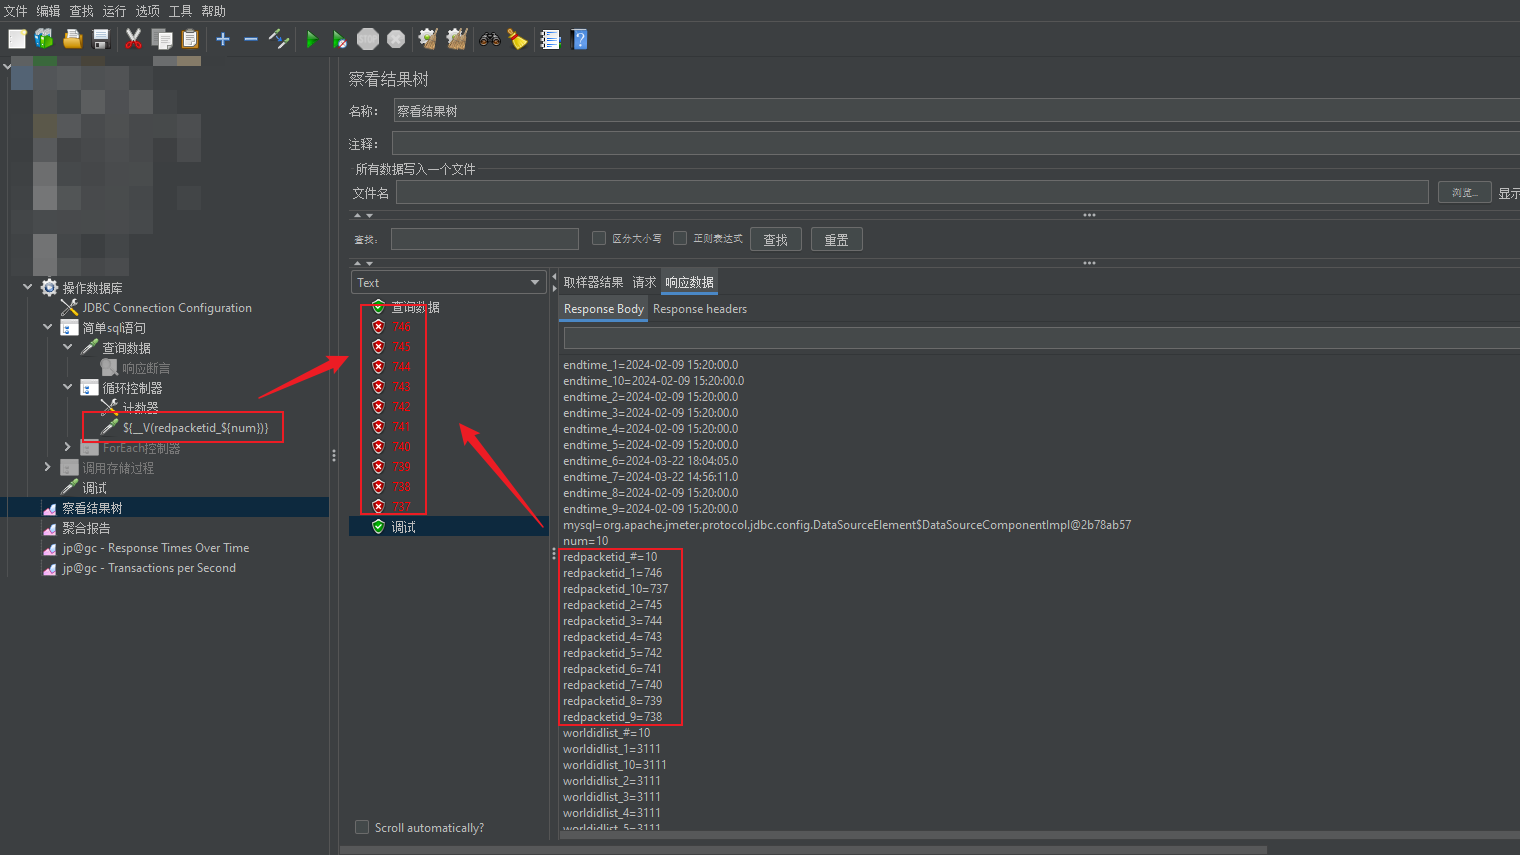
Task: Select jp@gc Response Times Over Time
Action: (155, 548)
